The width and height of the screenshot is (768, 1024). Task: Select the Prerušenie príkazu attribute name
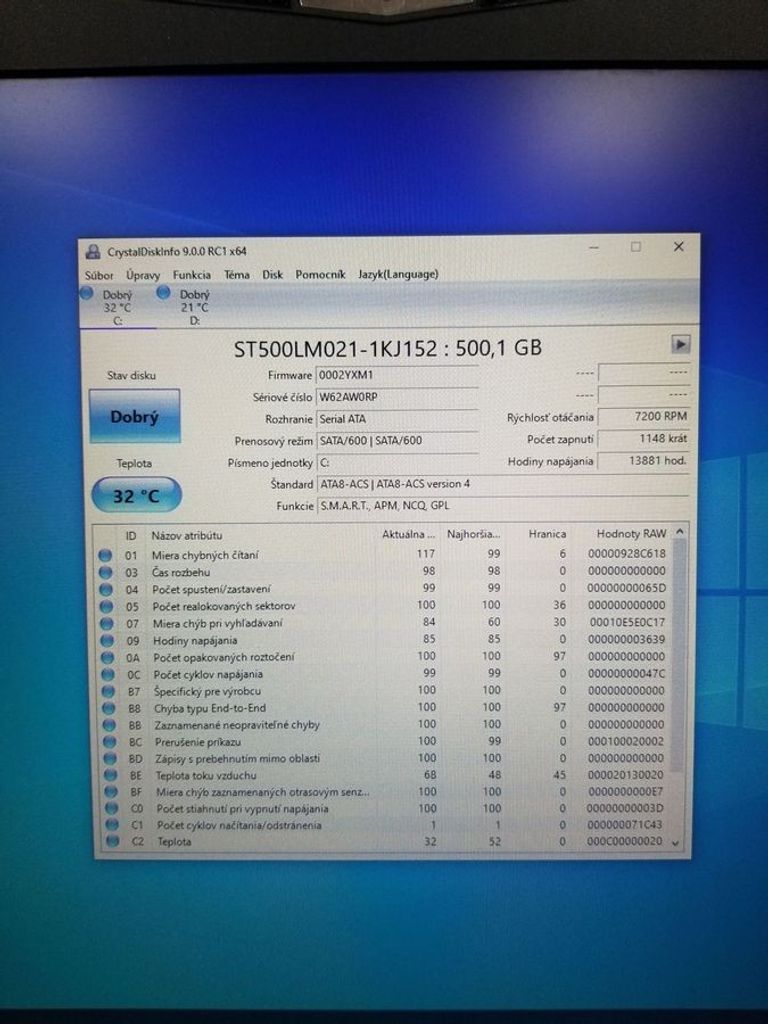[x=198, y=742]
